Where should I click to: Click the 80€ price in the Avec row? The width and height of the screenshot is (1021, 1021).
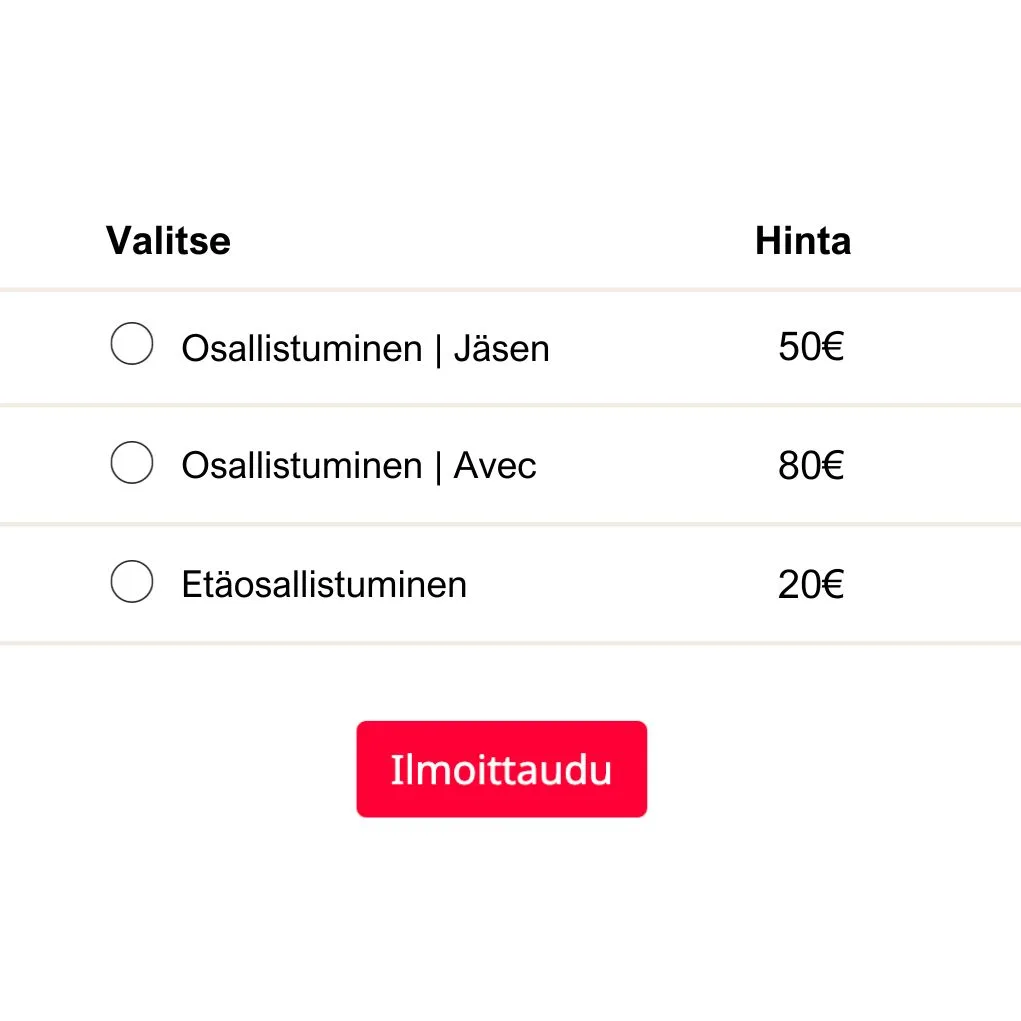click(x=811, y=466)
